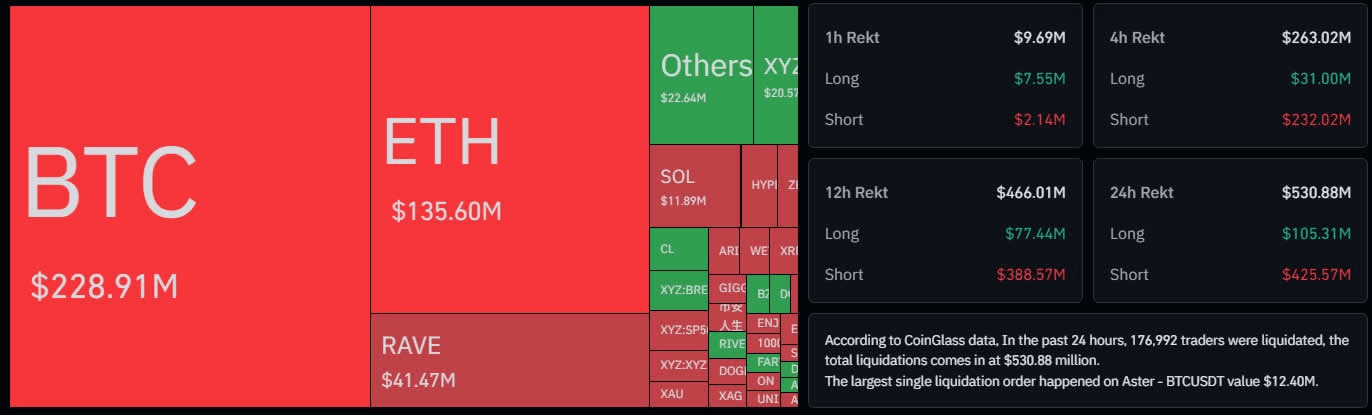Select the XAG tile
This screenshot has height=415, width=1372.
point(730,397)
